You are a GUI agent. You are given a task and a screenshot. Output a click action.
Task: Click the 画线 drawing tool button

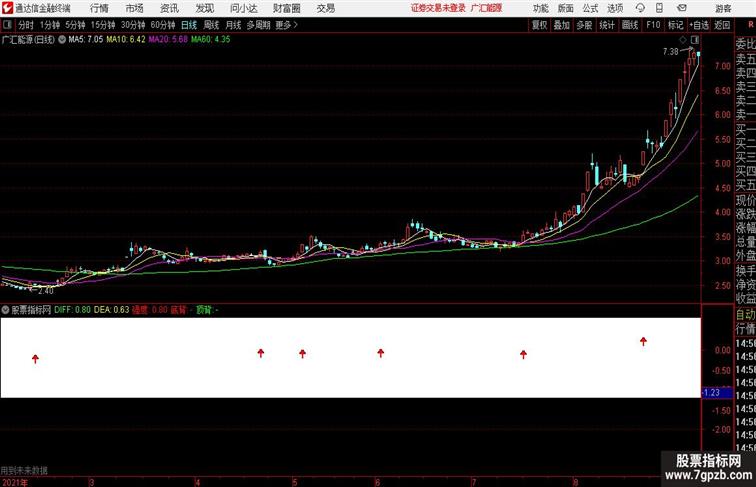point(630,25)
